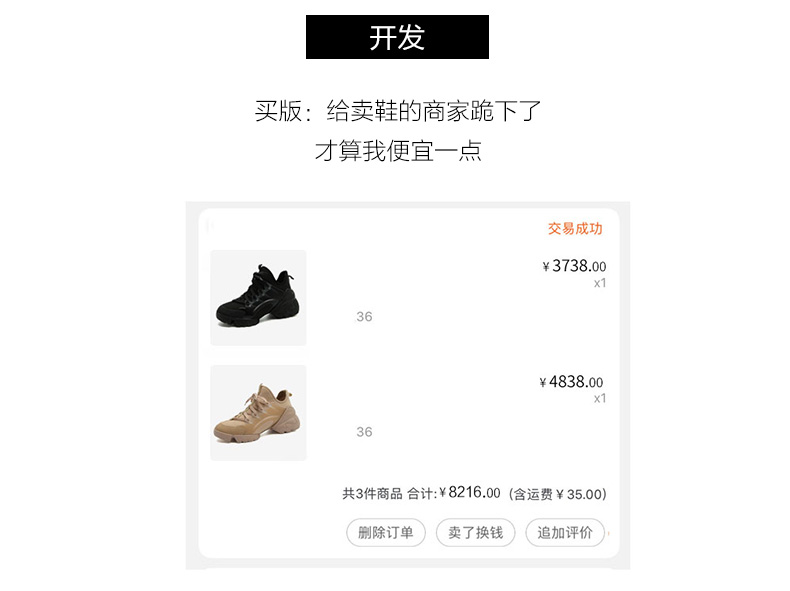Screen dimensions: 790x591
Task: Open the beige sneaker thumbnail
Action: (x=258, y=413)
